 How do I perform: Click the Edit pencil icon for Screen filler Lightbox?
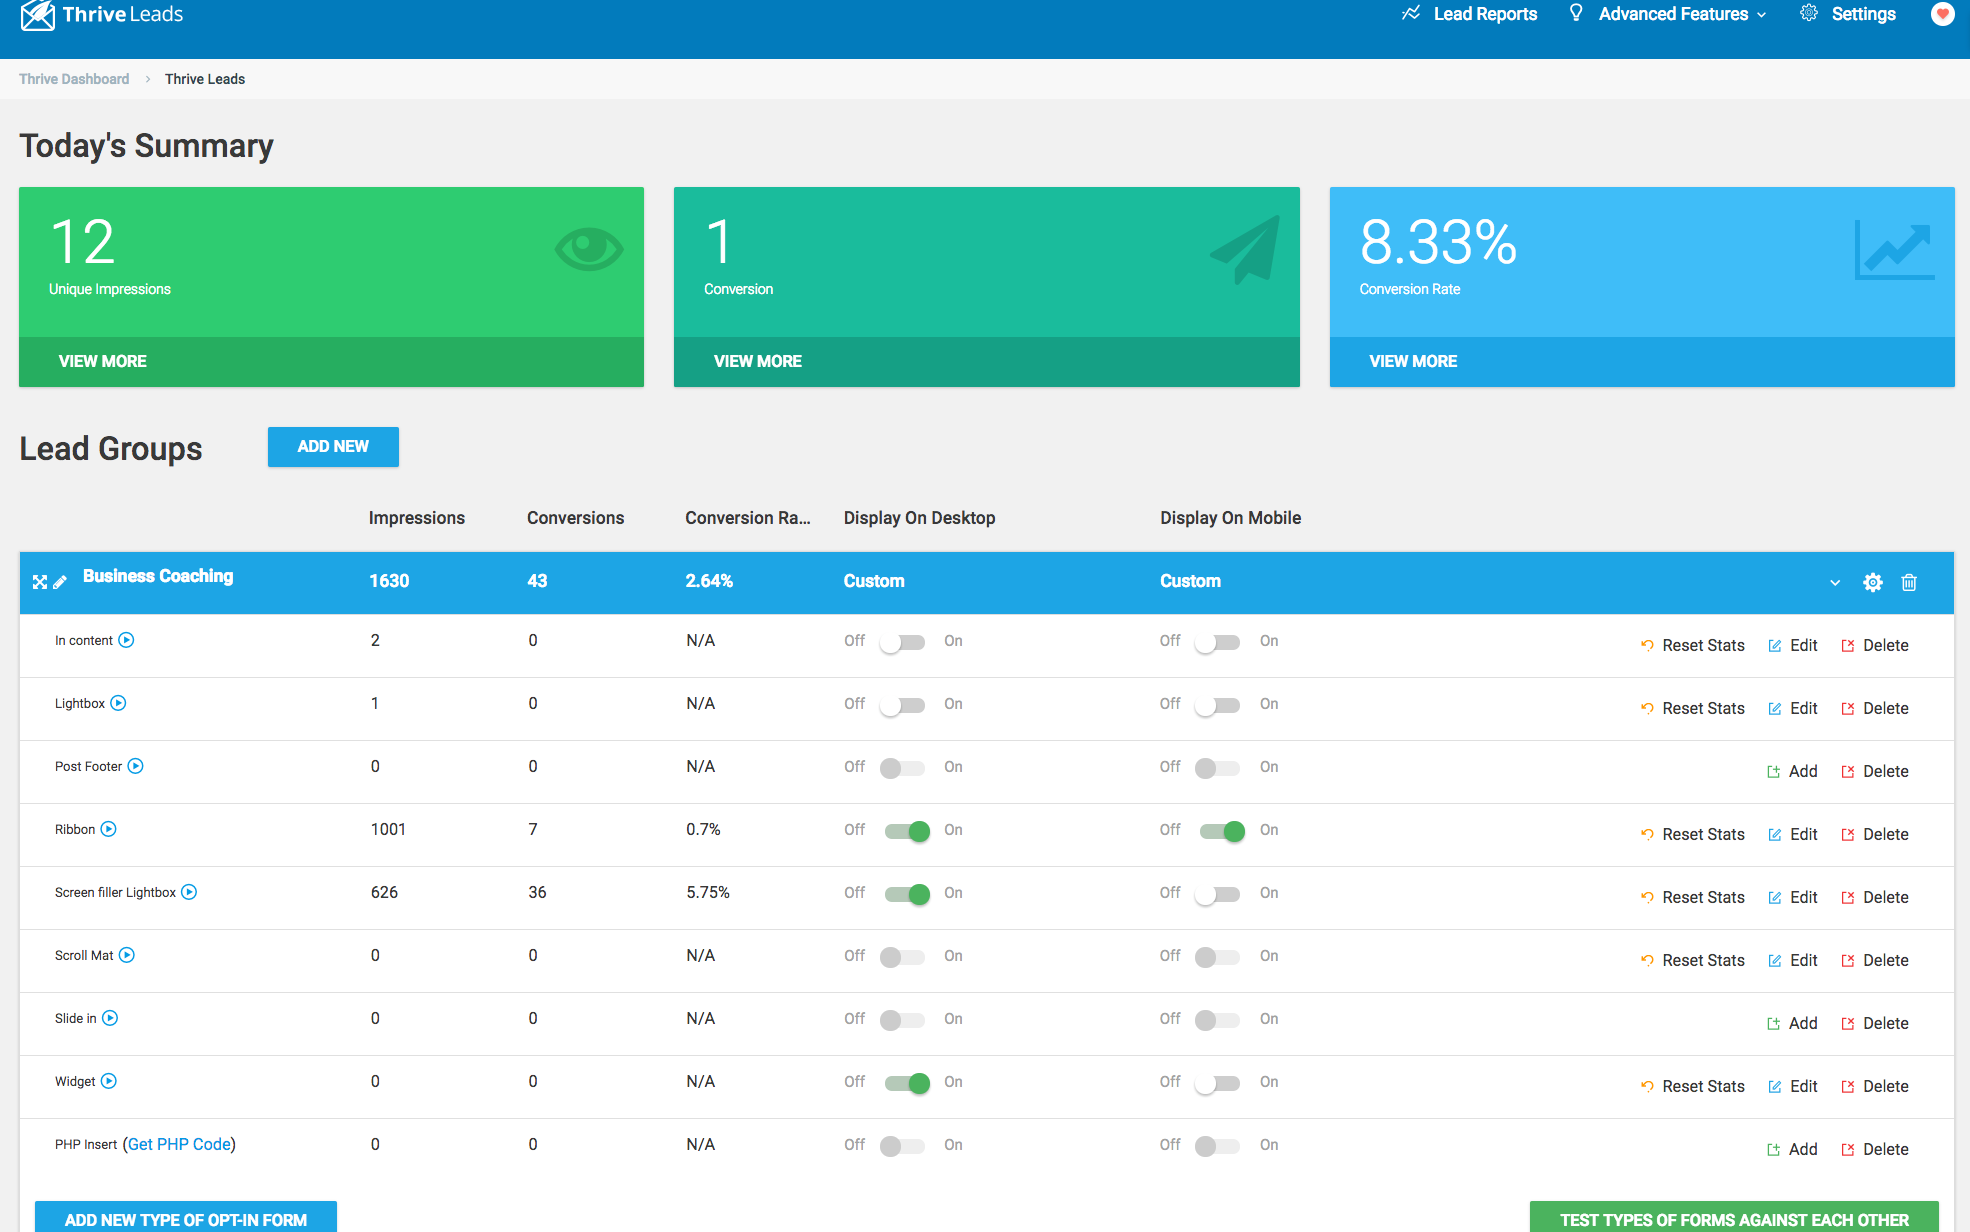point(1776,897)
